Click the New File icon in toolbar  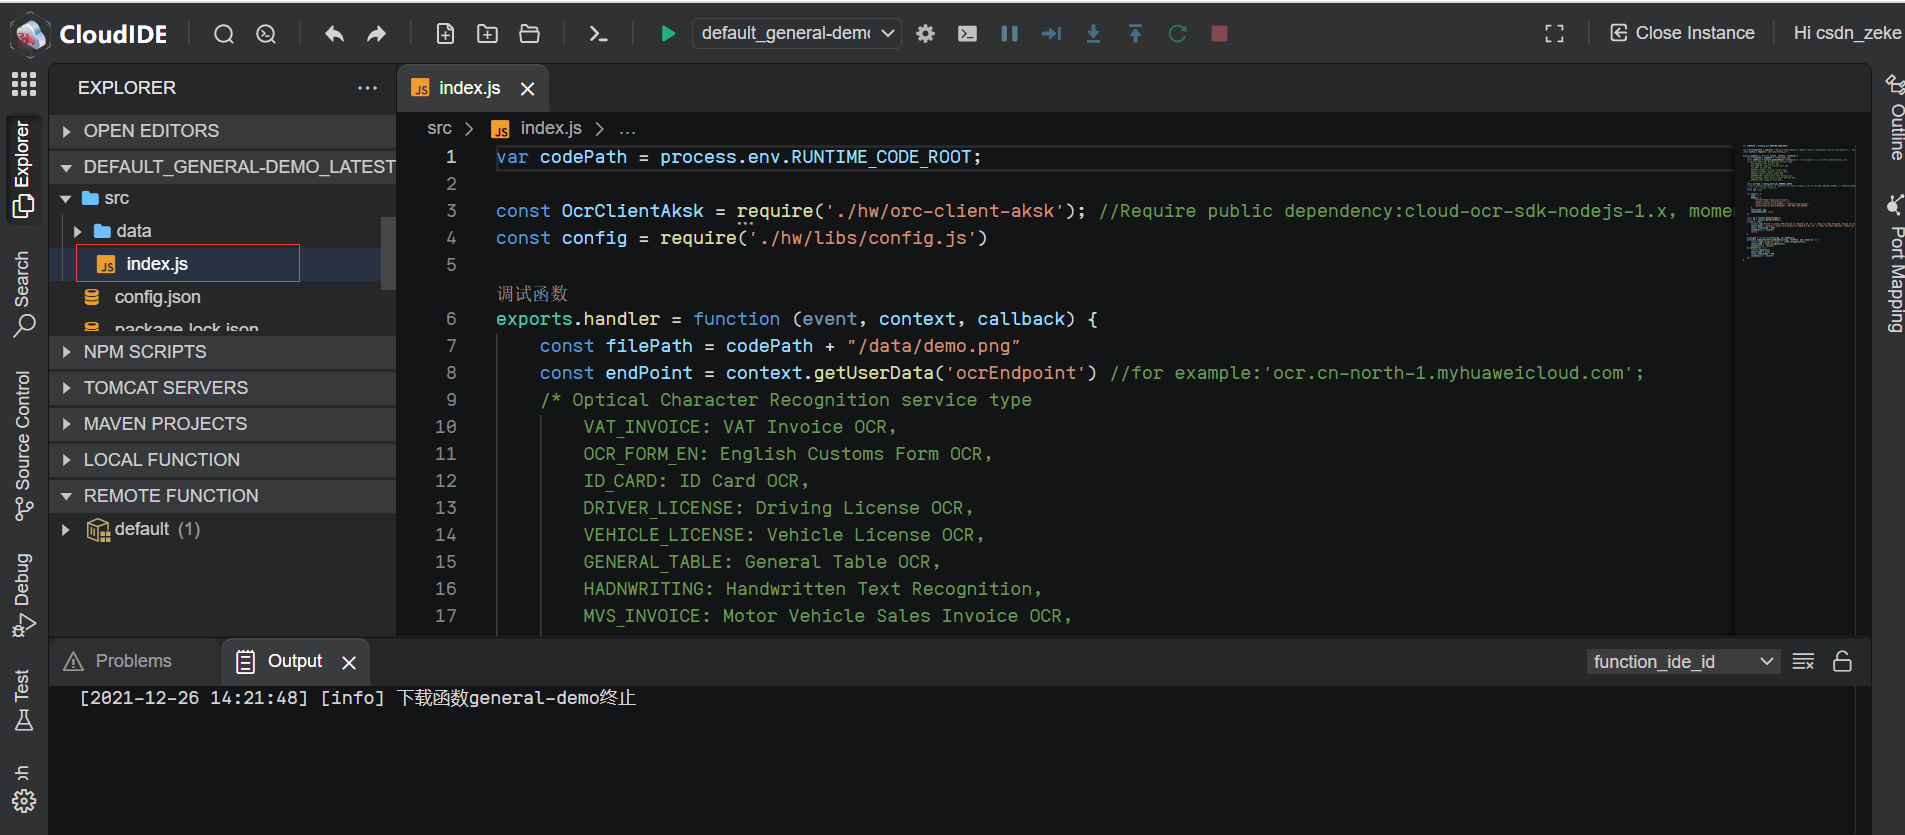click(x=445, y=34)
